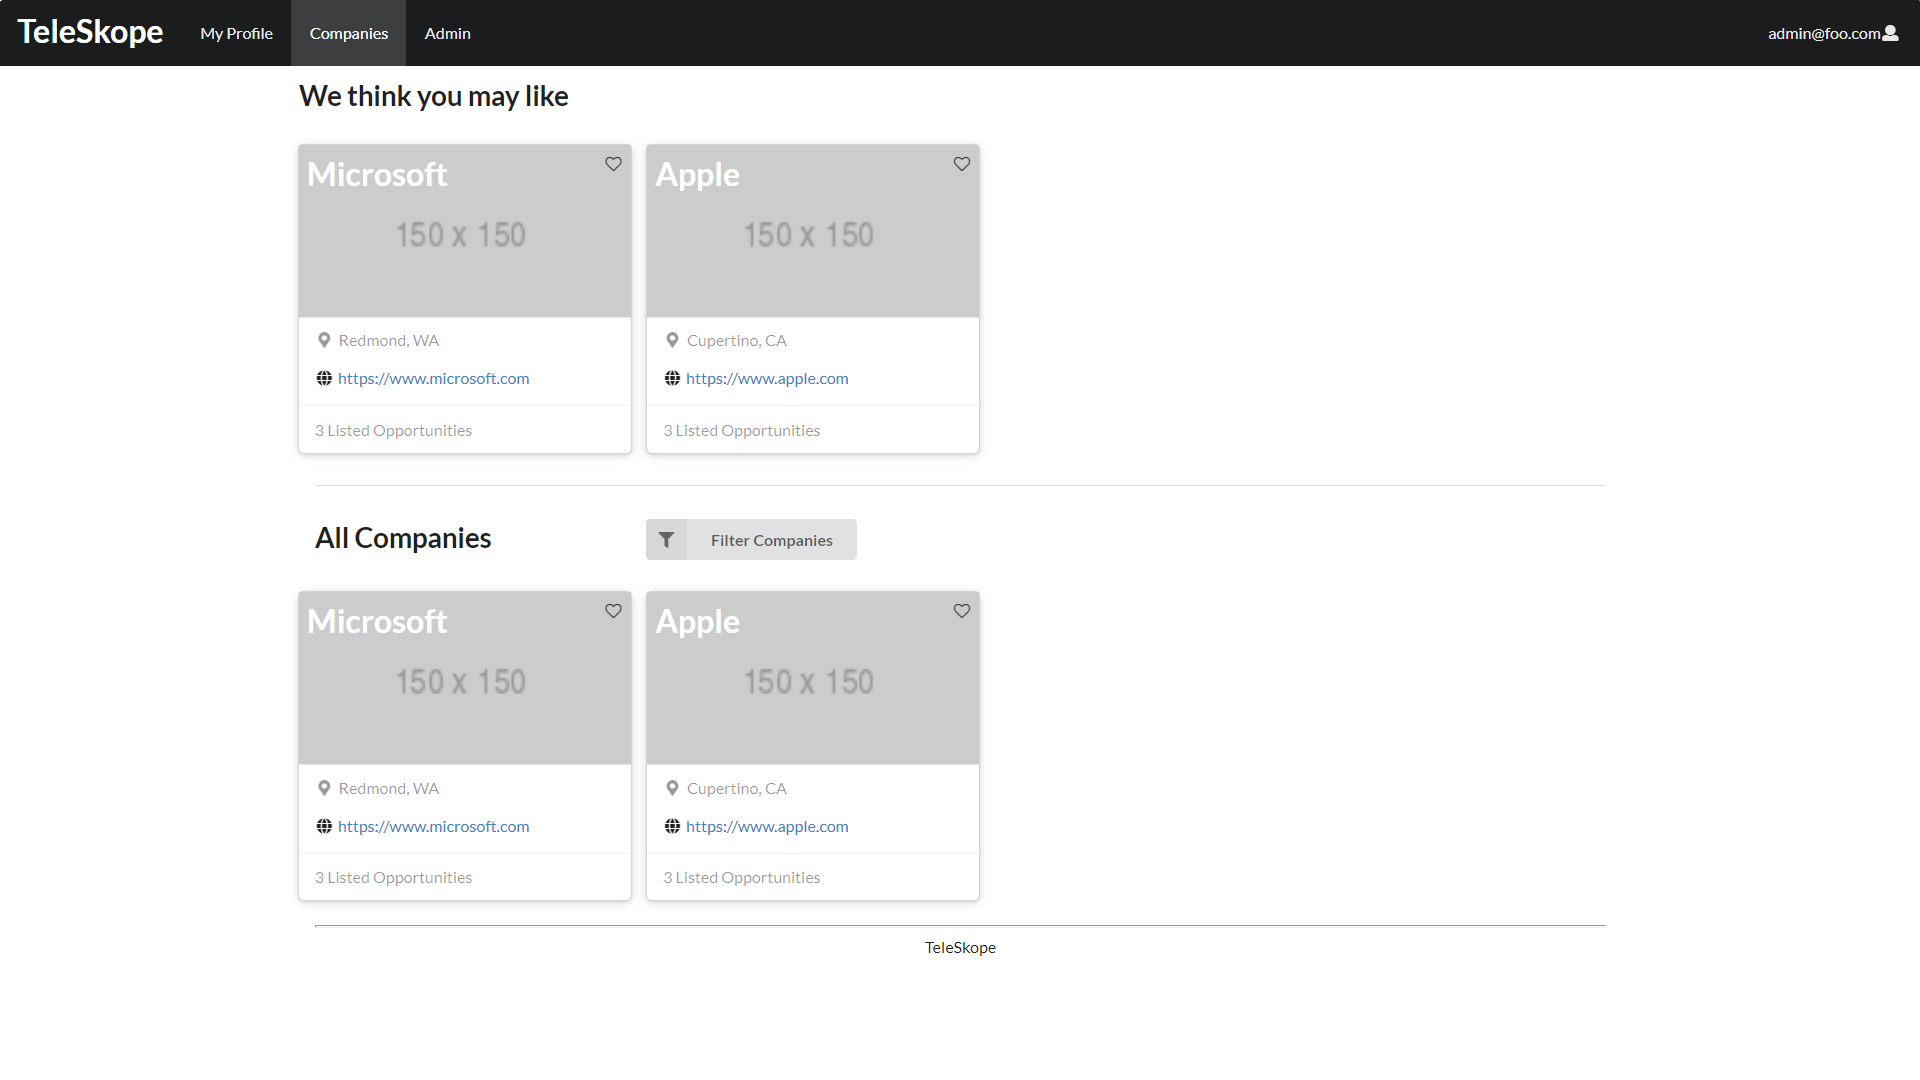Open apple.com link in All Companies card

tap(767, 826)
